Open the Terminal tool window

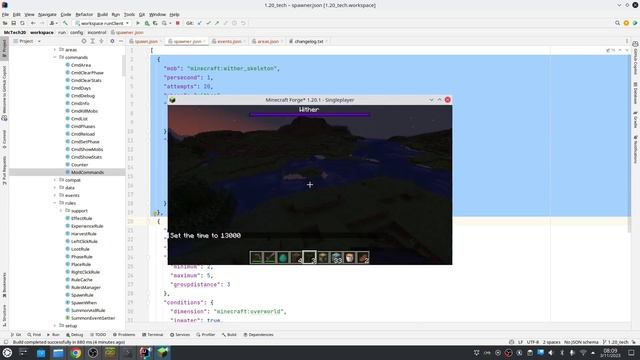click(152, 335)
